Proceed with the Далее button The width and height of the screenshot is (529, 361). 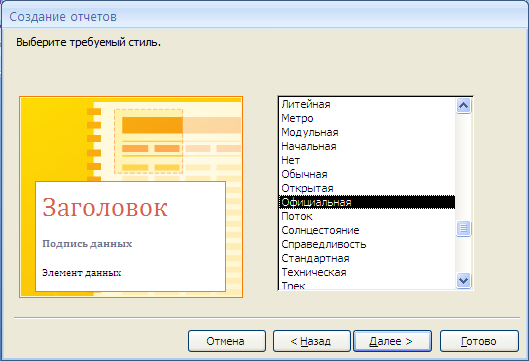pos(392,341)
